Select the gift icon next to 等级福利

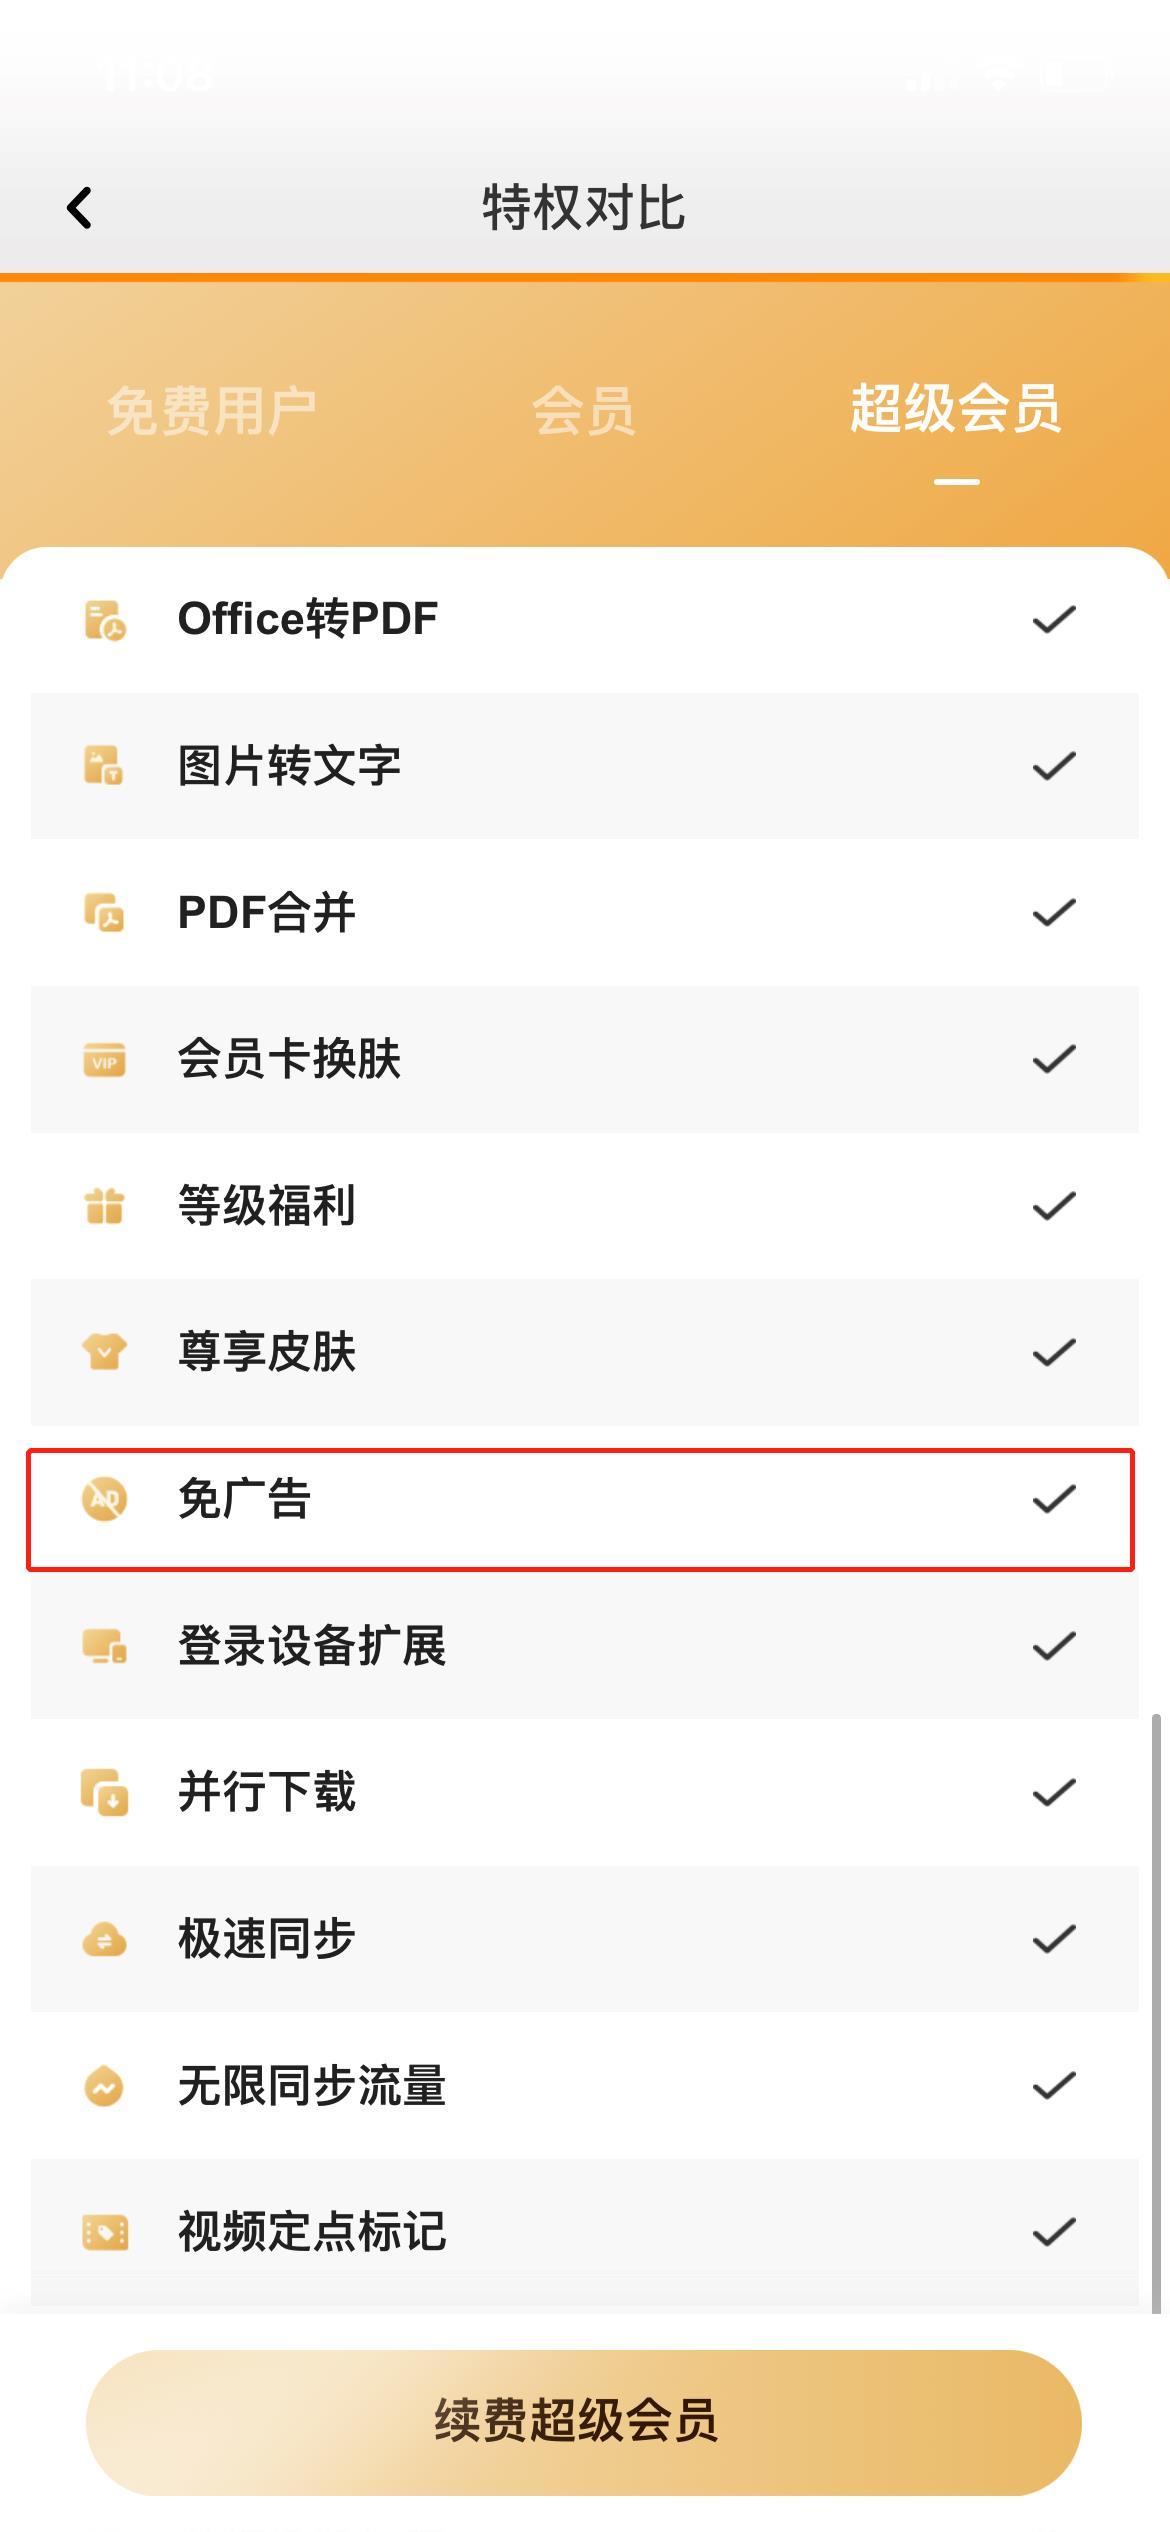pyautogui.click(x=103, y=1206)
